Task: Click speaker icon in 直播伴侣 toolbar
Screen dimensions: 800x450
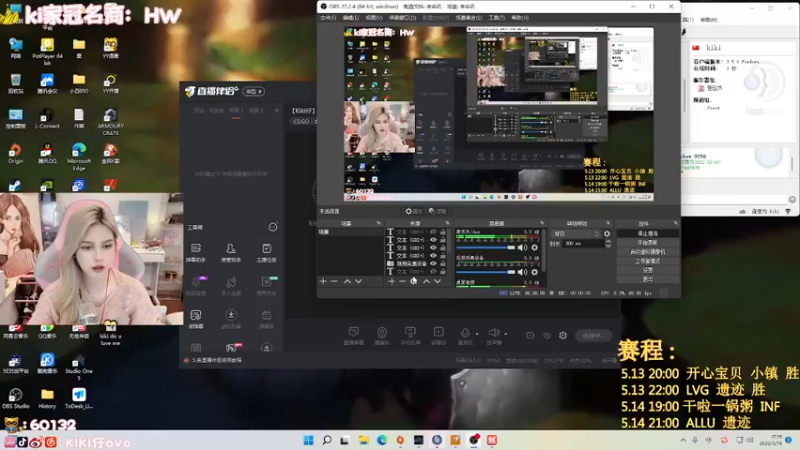Action: pyautogui.click(x=493, y=333)
